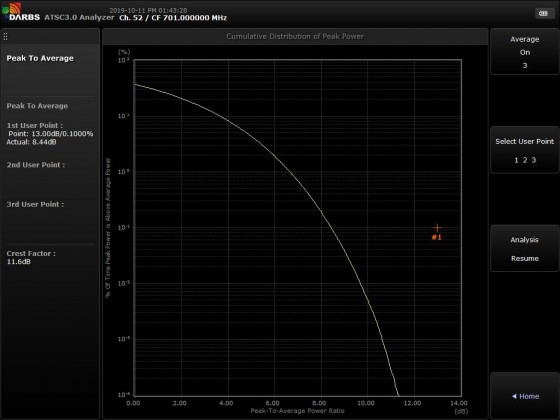
Task: Click the grip dots panel handle
Action: pyautogui.click(x=5, y=36)
